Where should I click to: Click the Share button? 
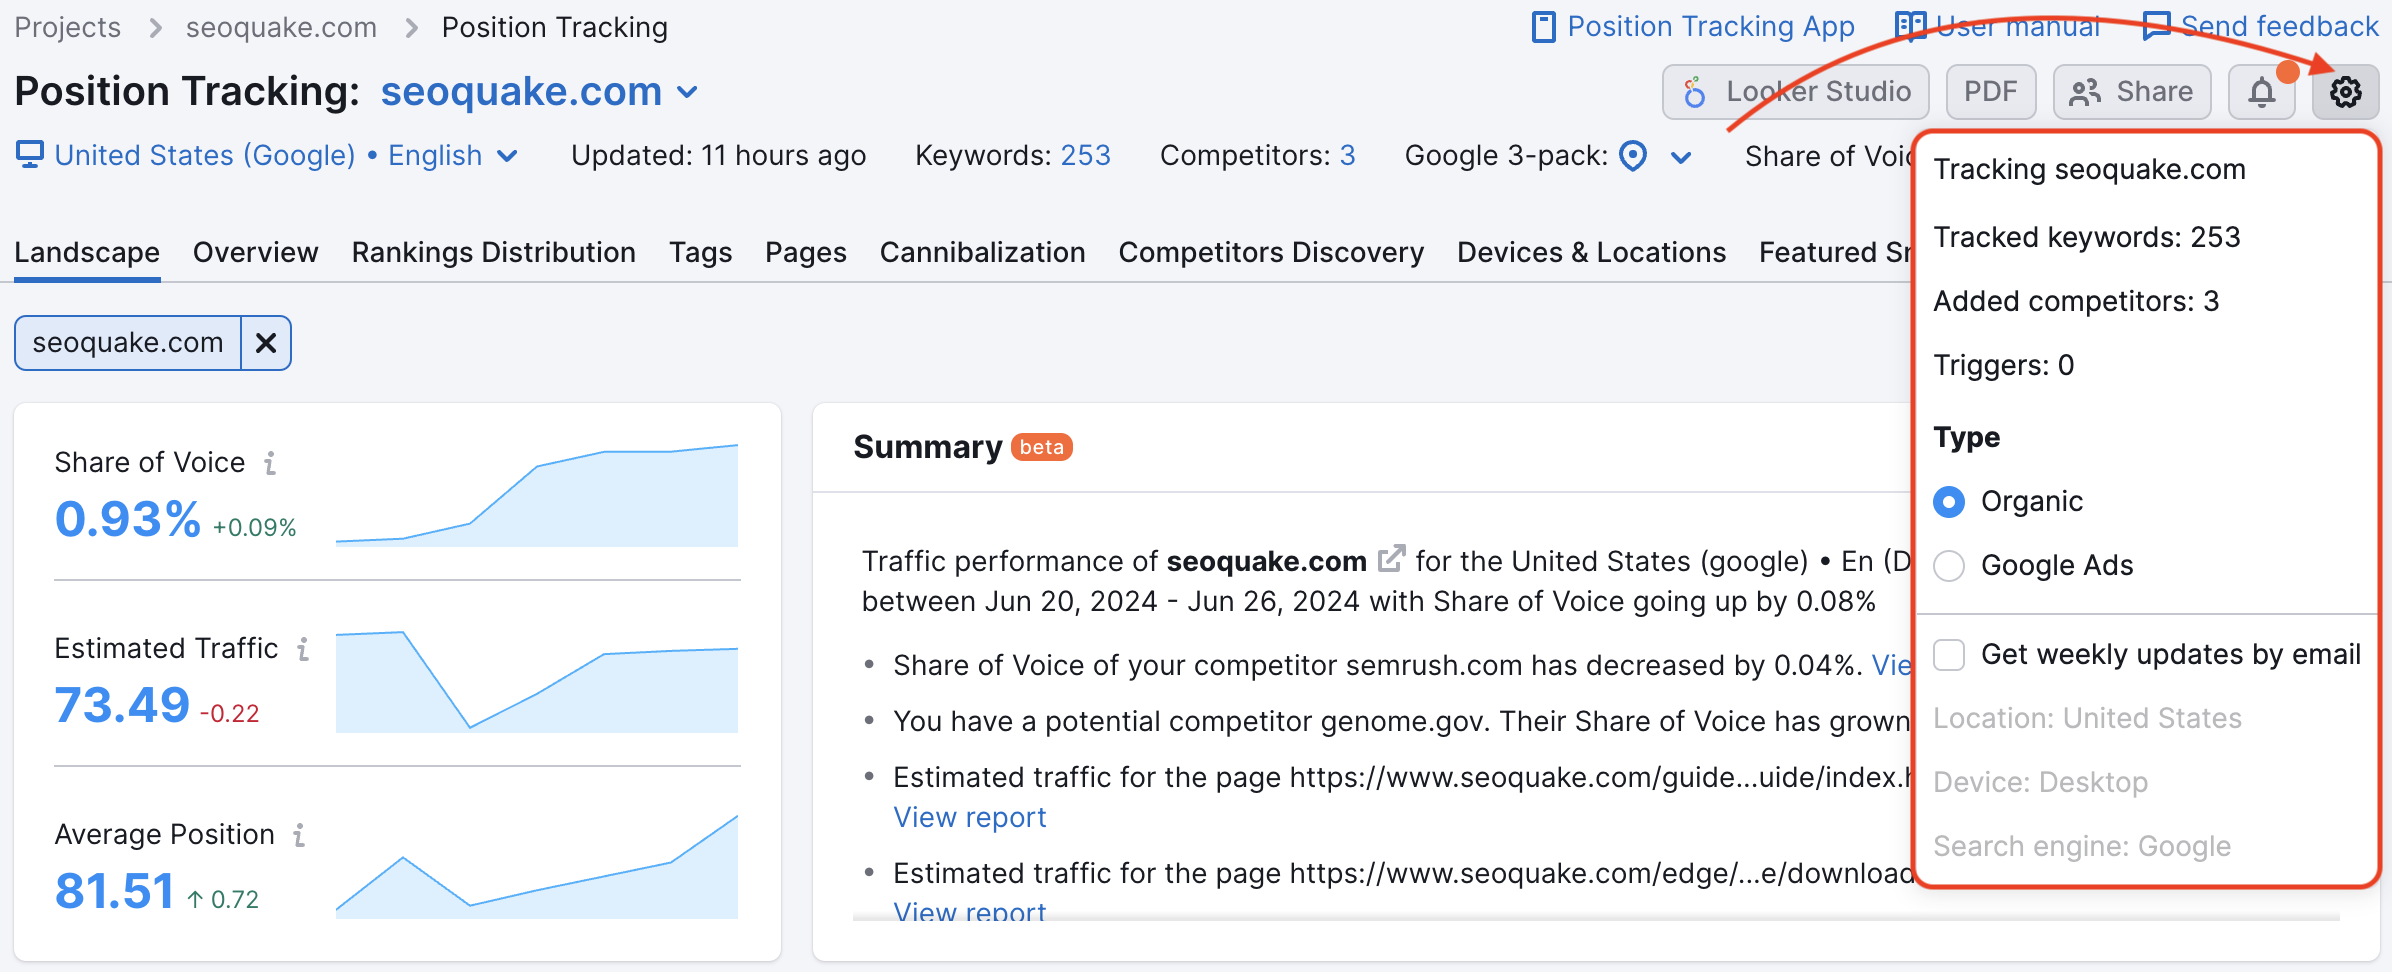(x=2132, y=92)
